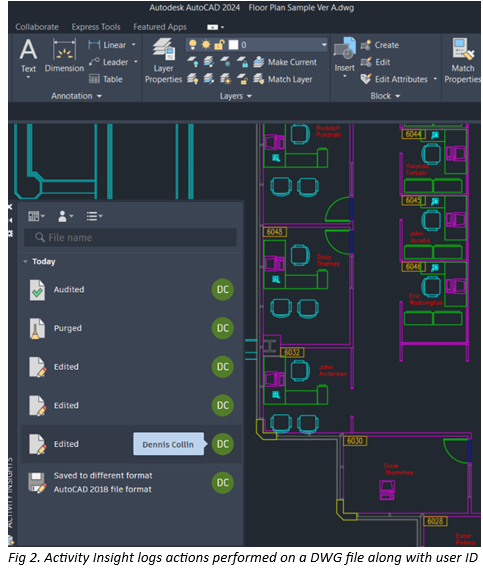Click the Purged broom document icon
This screenshot has width=483, height=570.
37,329
